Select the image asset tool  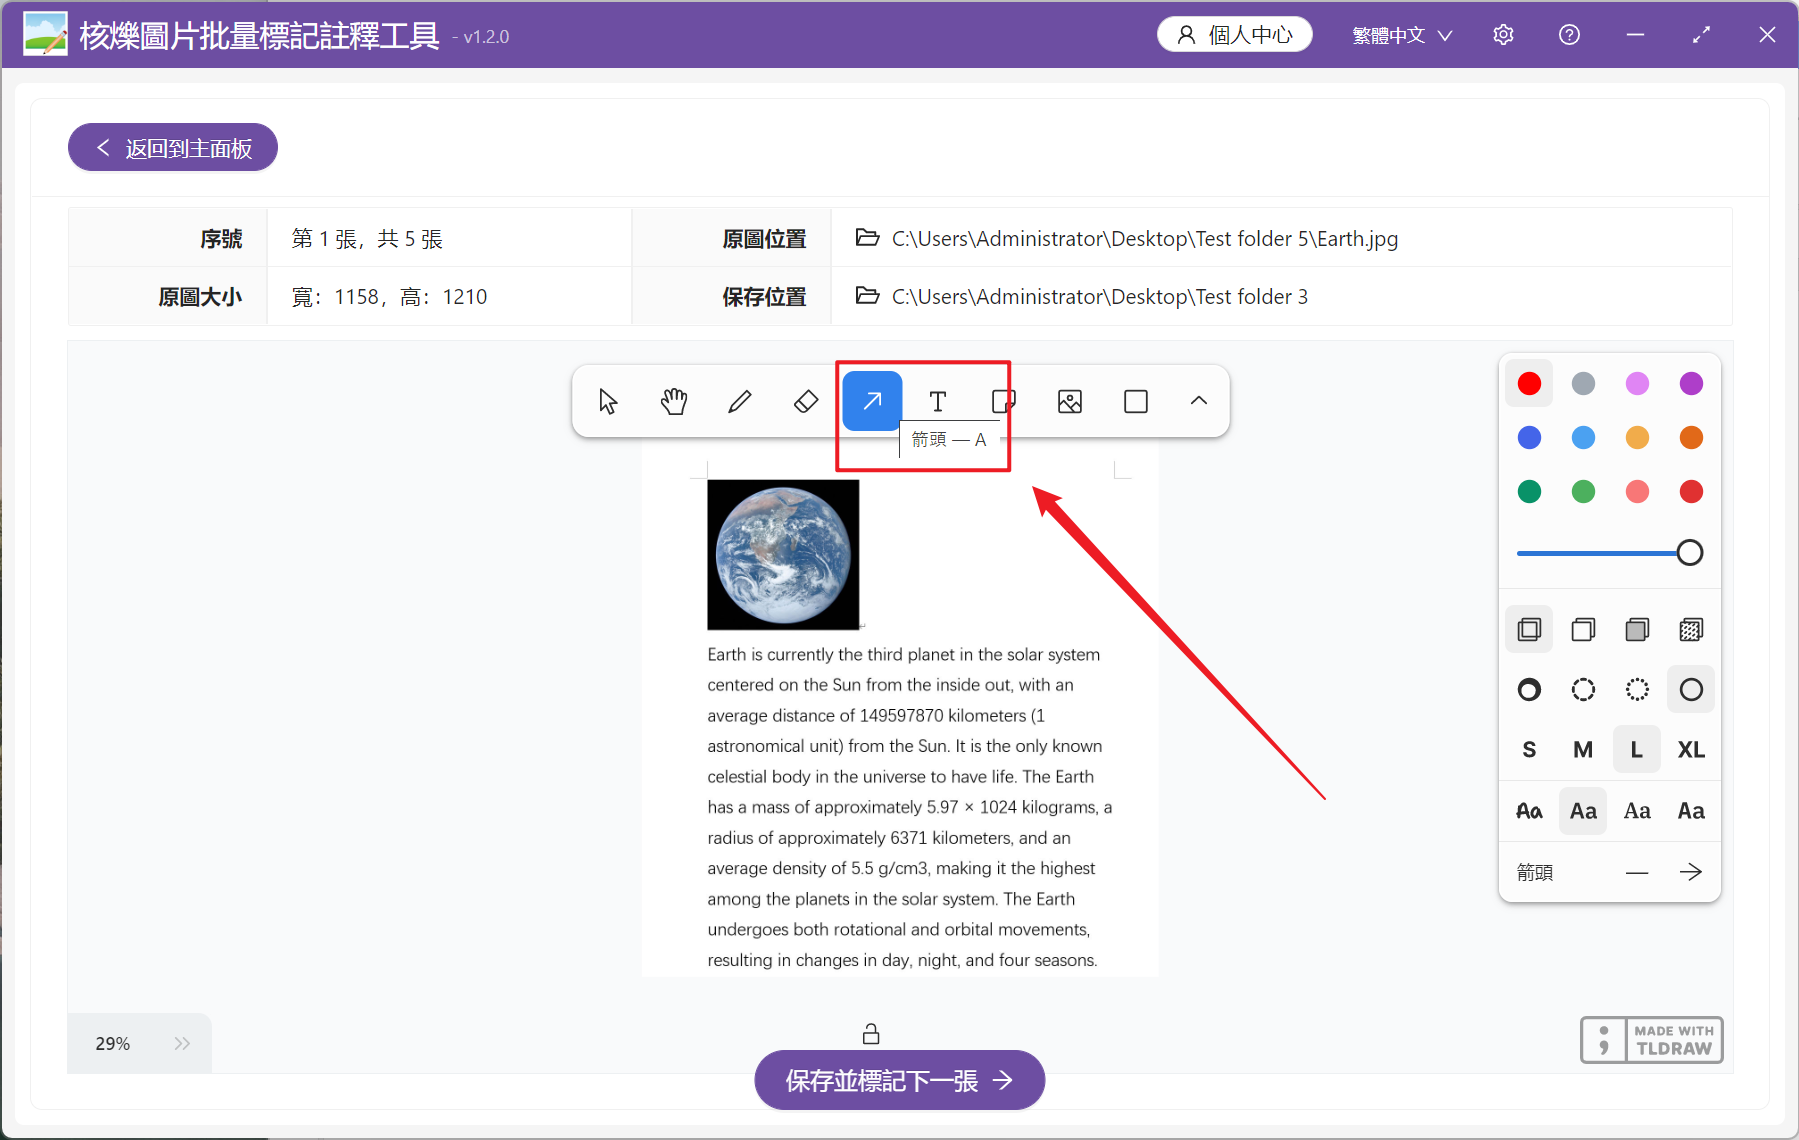point(1070,401)
